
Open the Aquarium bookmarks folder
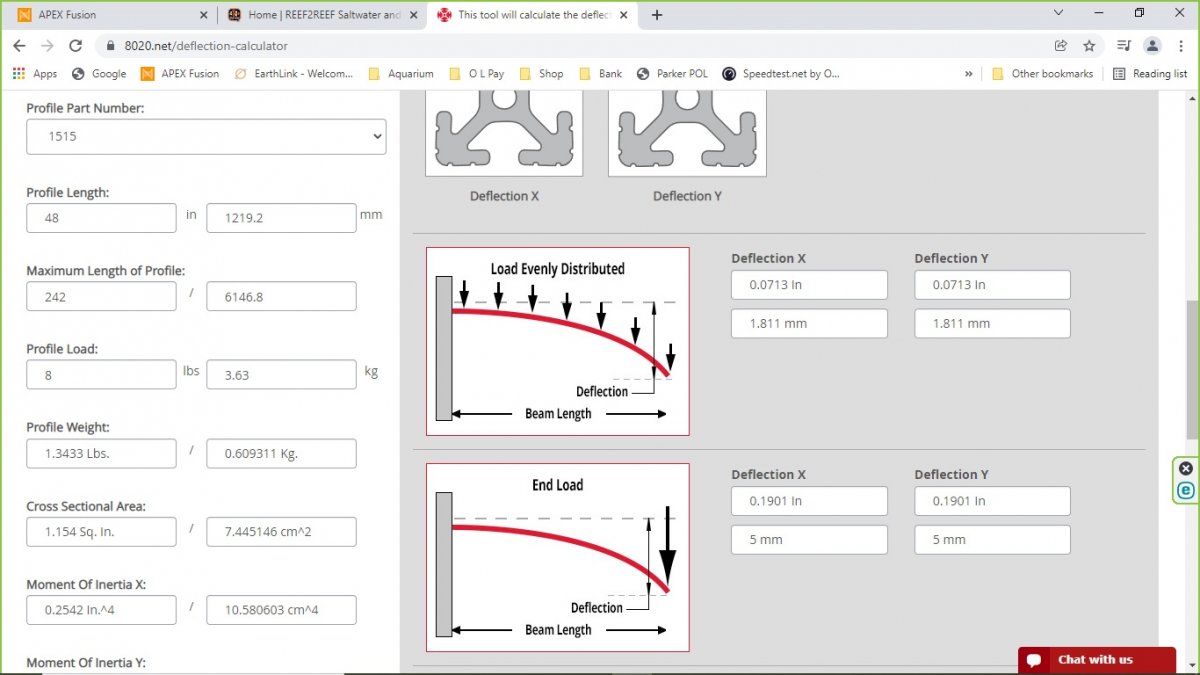(x=401, y=74)
